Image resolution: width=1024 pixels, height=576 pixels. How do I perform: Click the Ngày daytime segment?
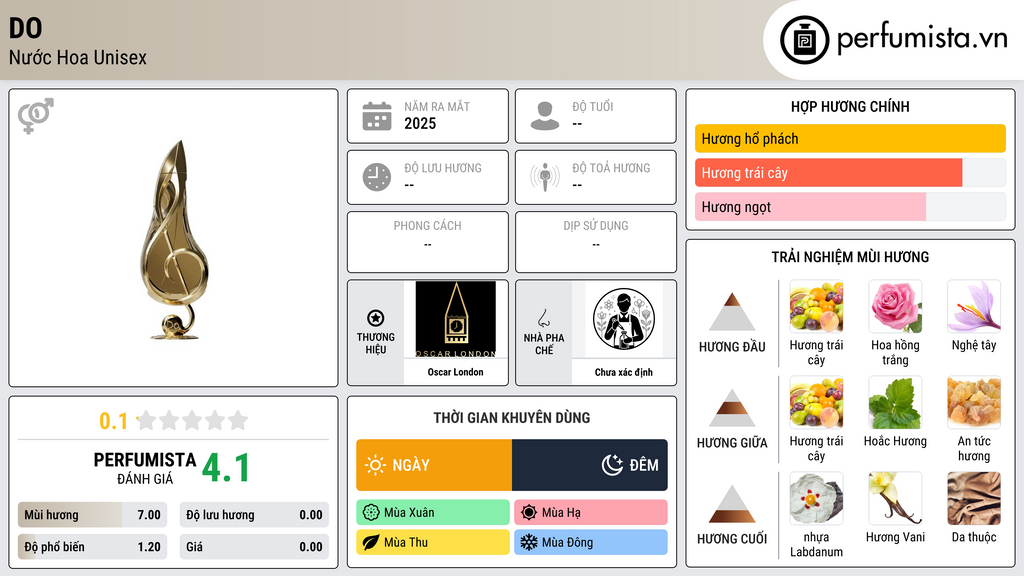pyautogui.click(x=434, y=465)
